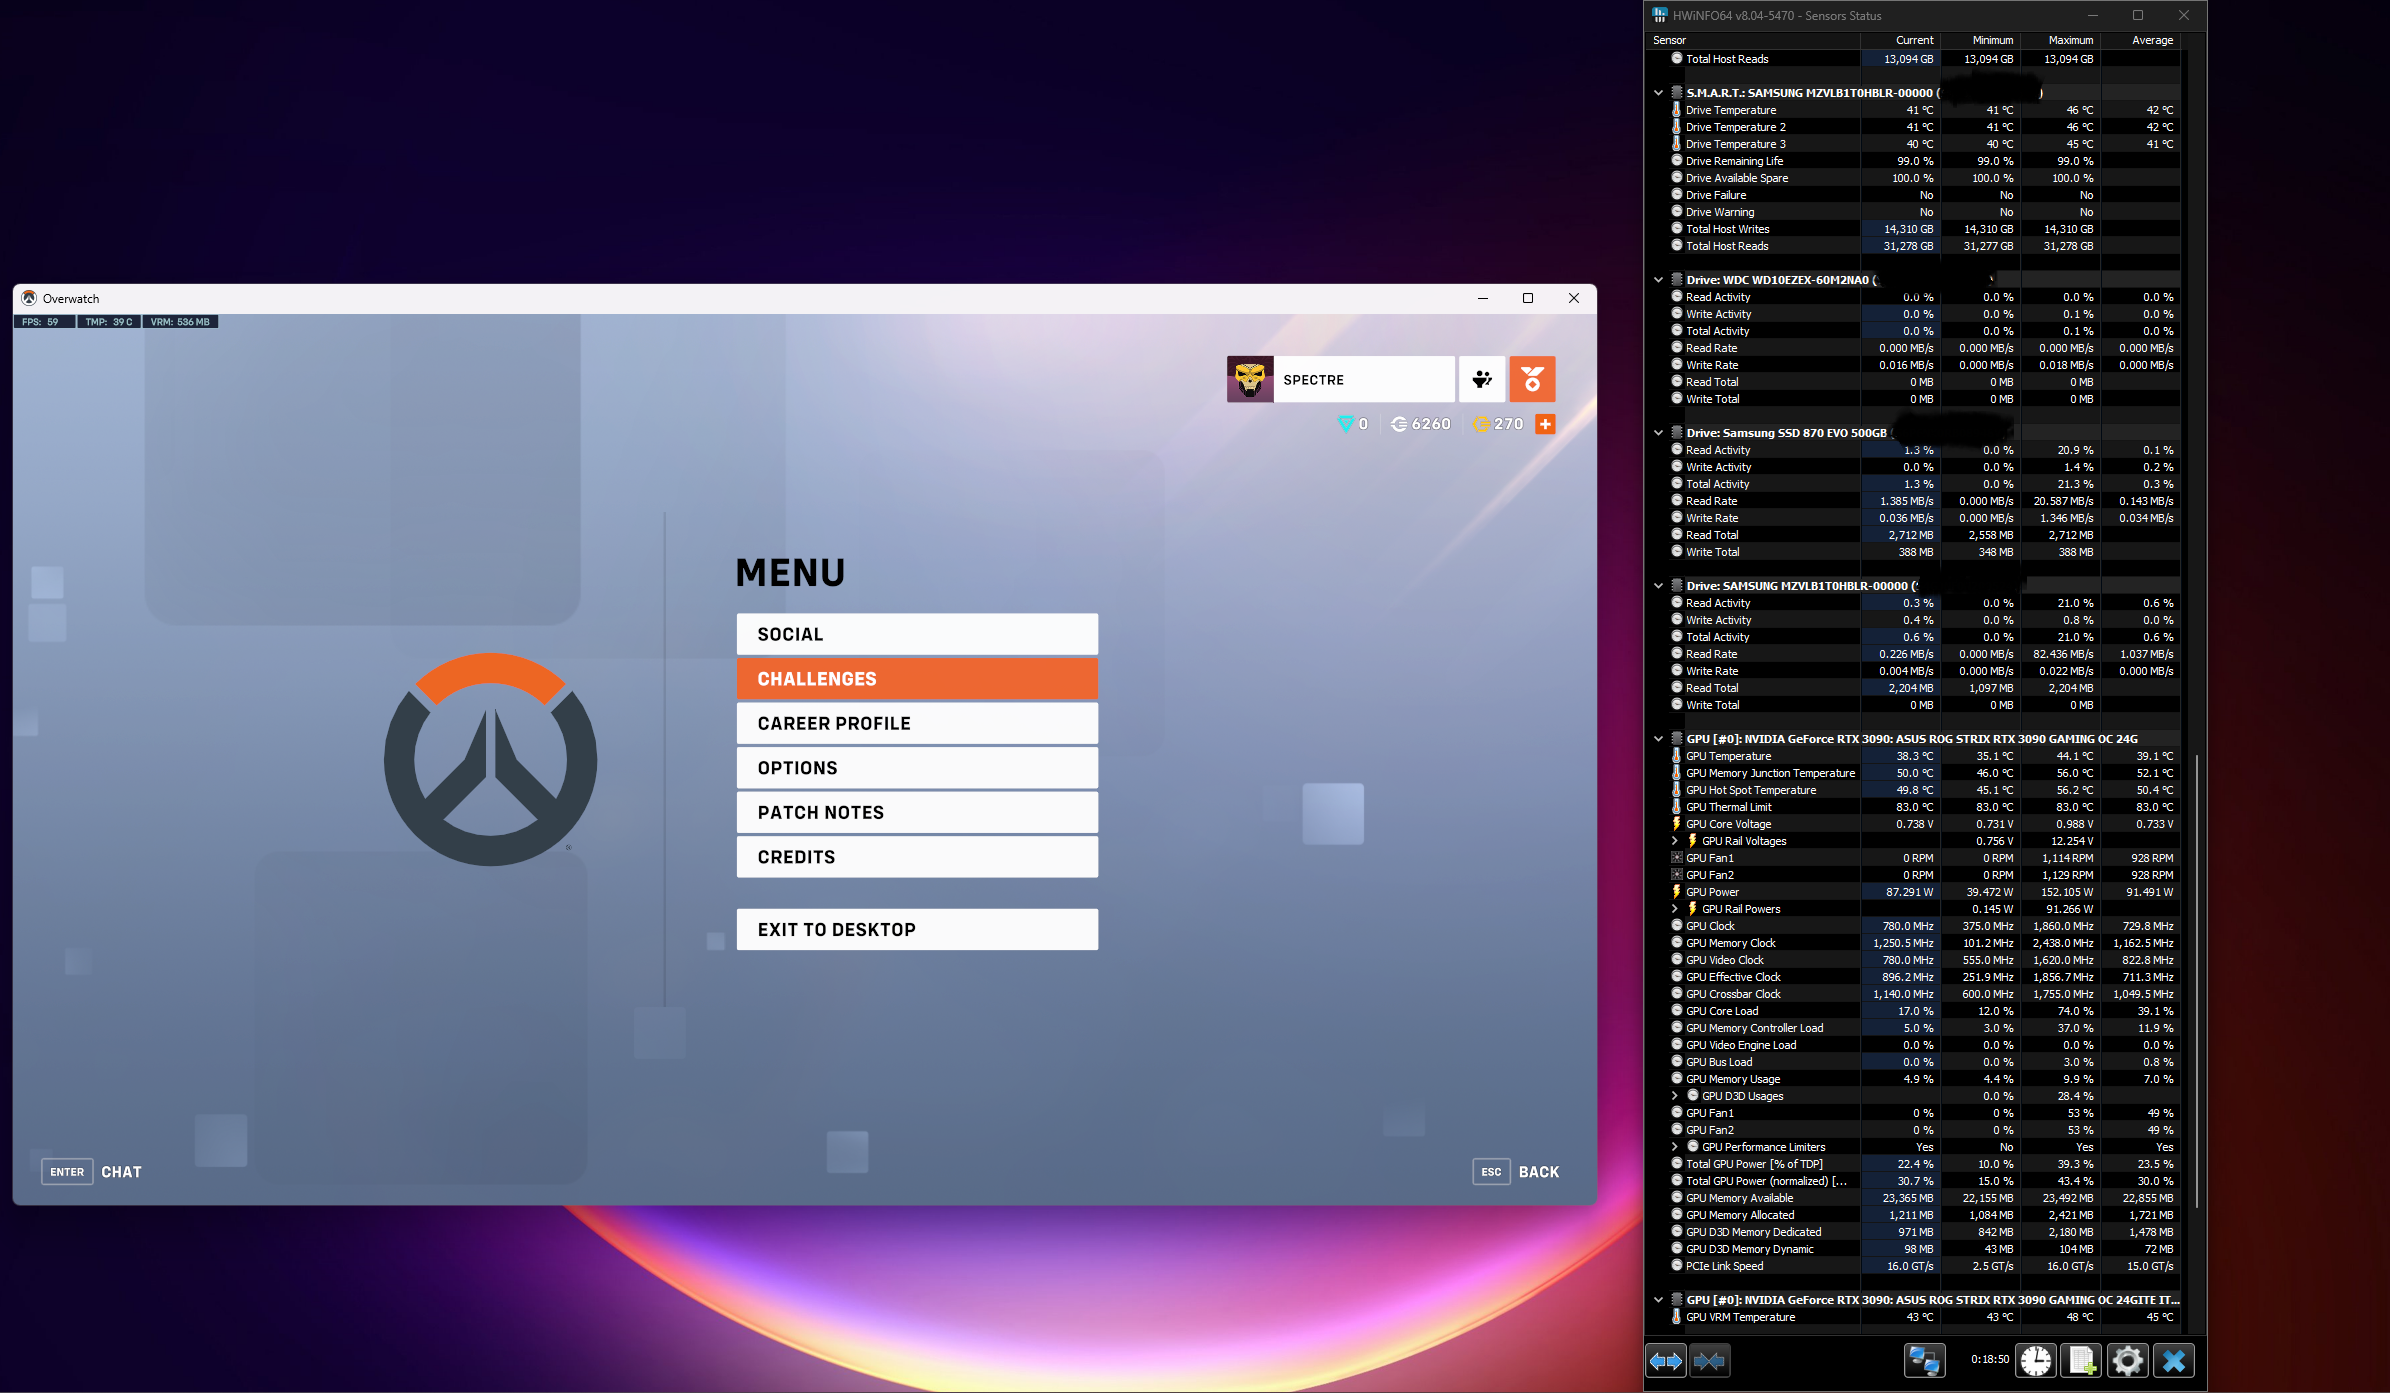The image size is (2390, 1393).
Task: Click the credits currency icon beside 6260
Action: pos(1399,424)
